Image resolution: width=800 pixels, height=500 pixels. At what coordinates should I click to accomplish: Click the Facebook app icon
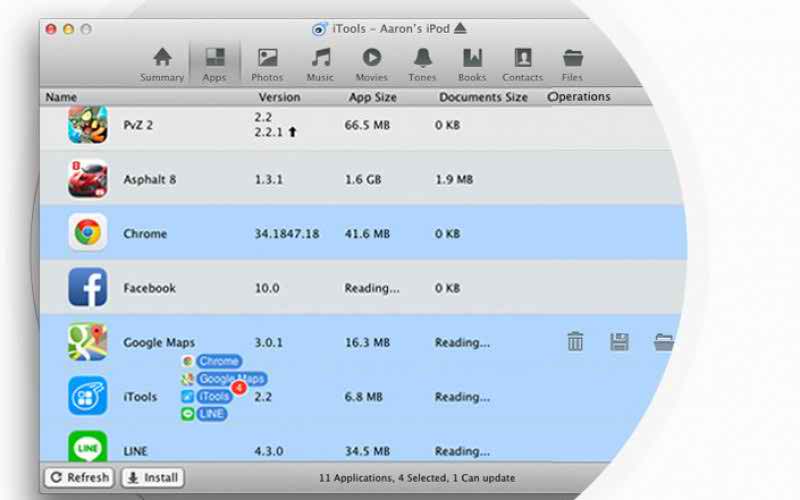[88, 287]
